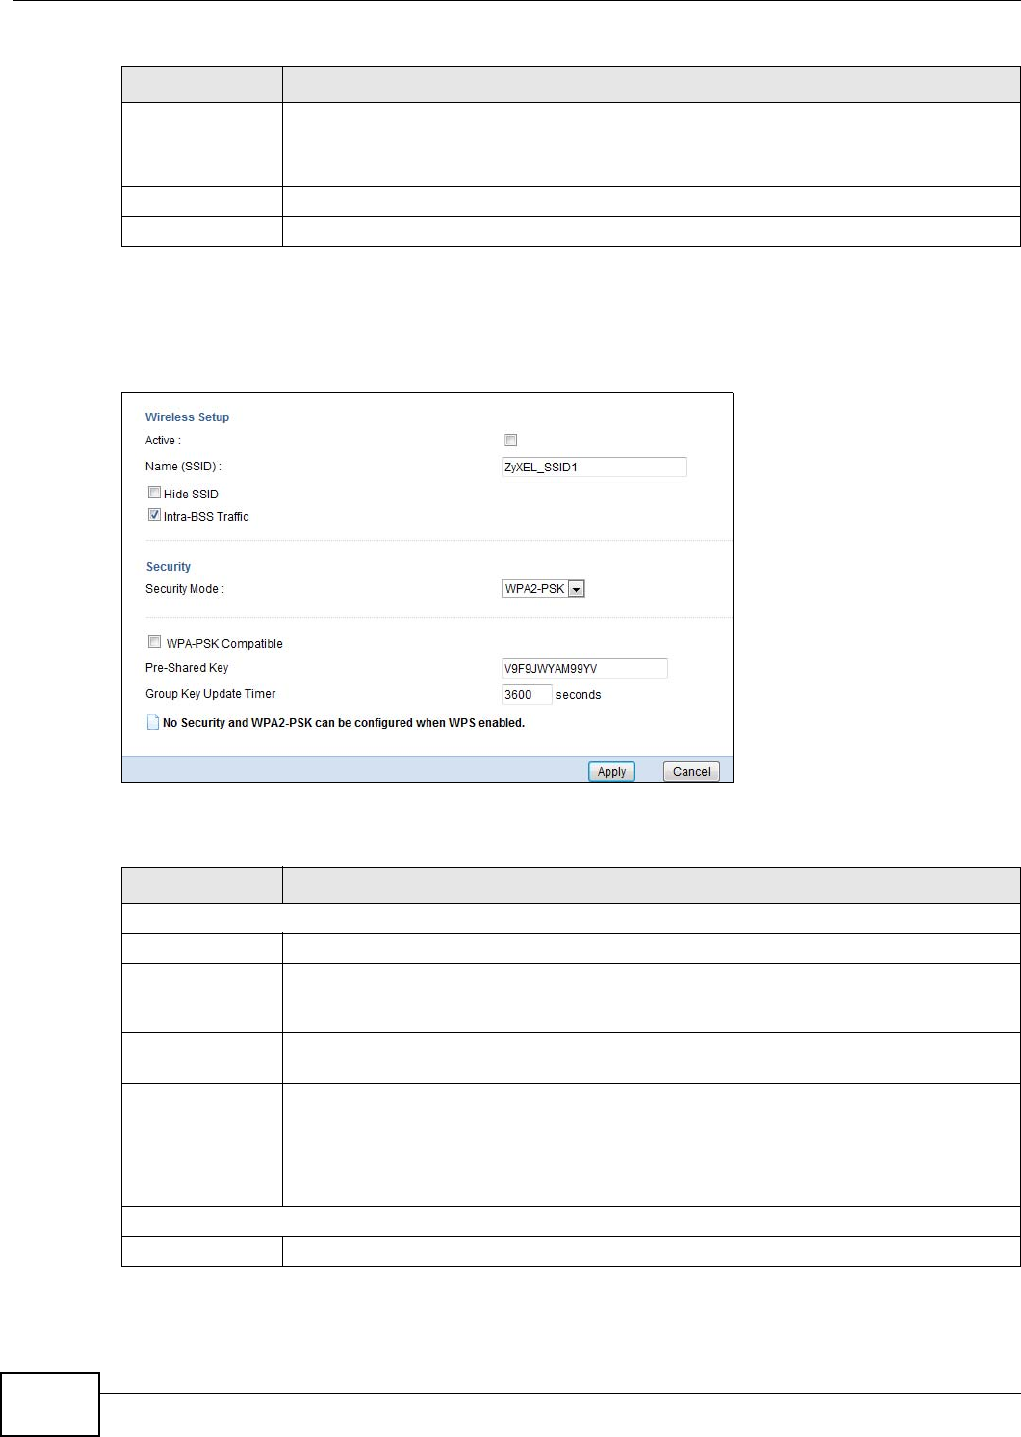Uncheck the Intra-BSS Traffic checkbox
This screenshot has width=1021, height=1437.
click(x=154, y=515)
